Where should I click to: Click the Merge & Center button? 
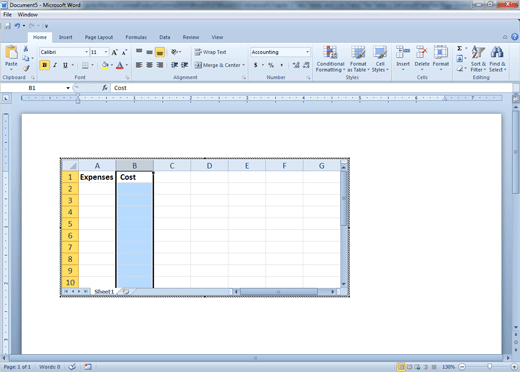220,65
